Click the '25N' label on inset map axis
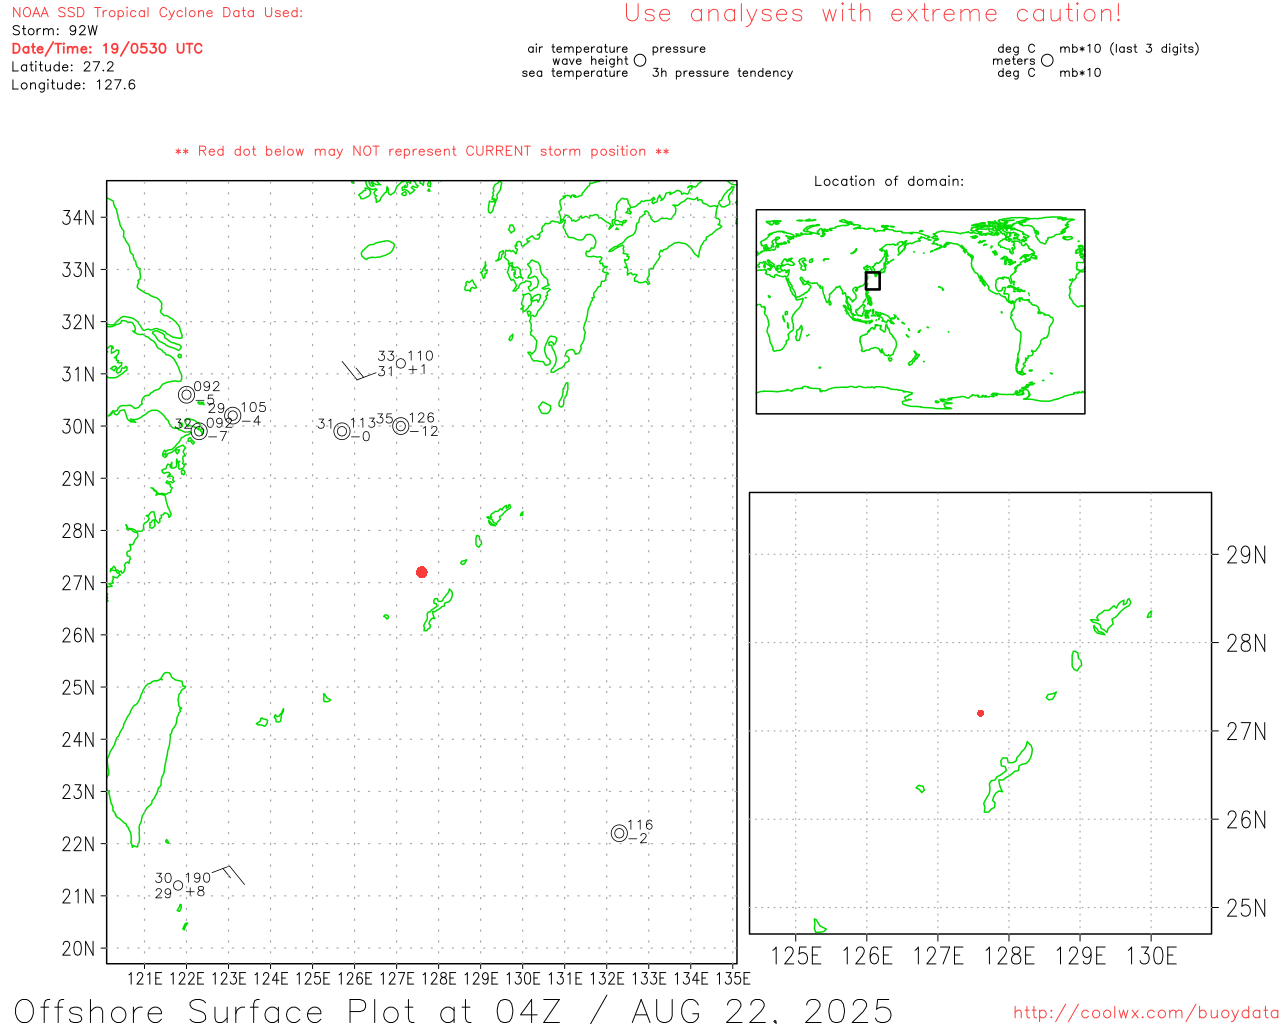The height and width of the screenshot is (1024, 1280). (1246, 908)
